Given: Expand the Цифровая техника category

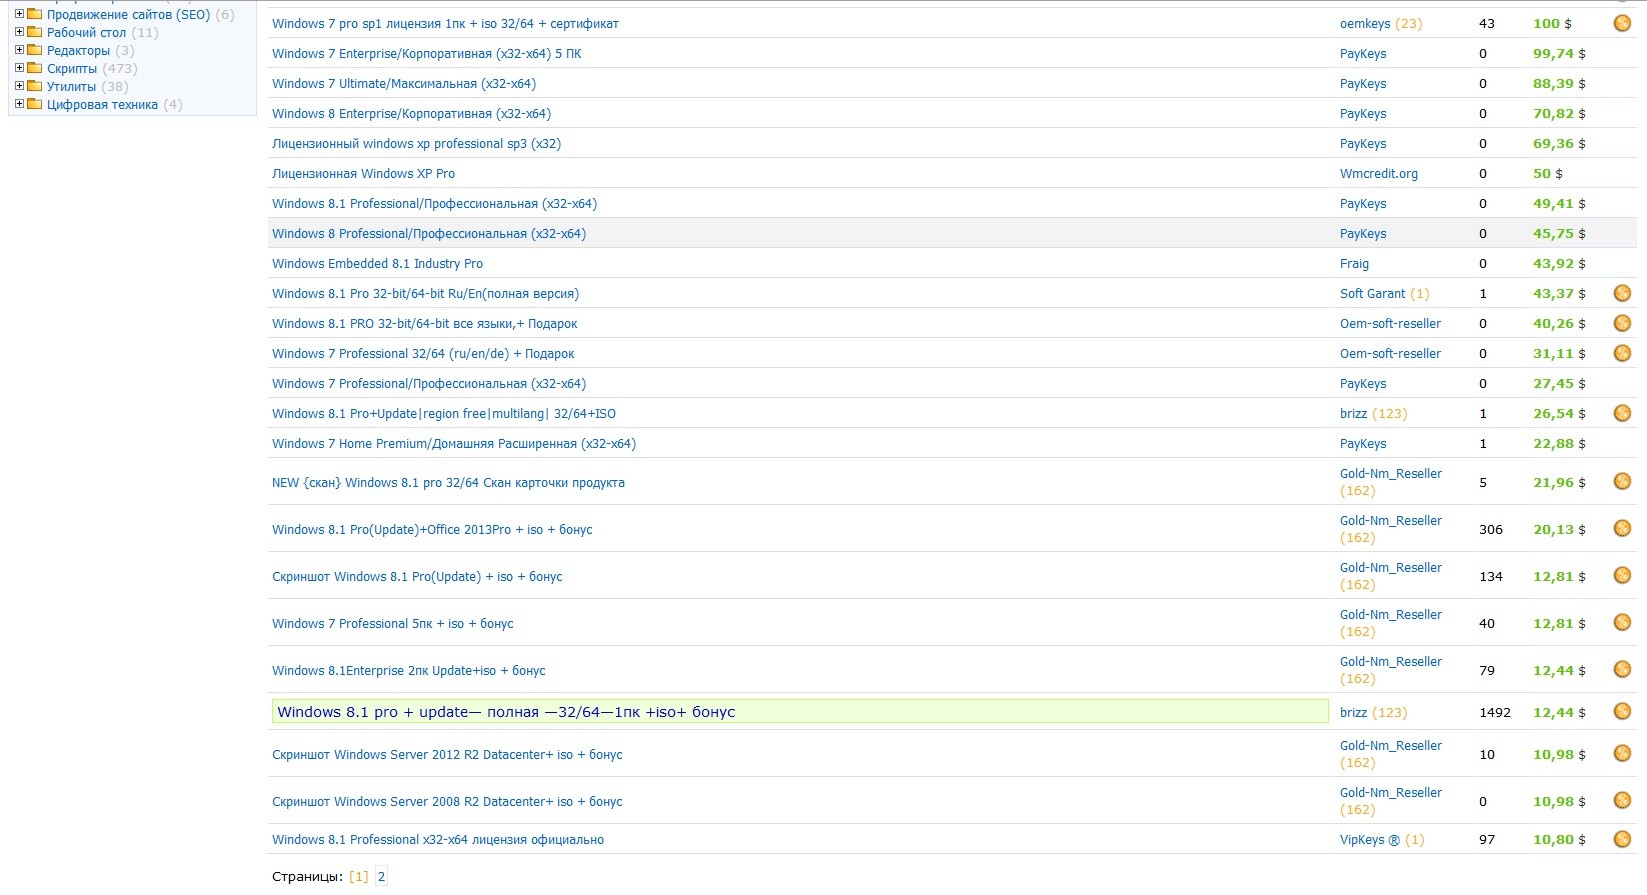Looking at the screenshot, I should 19,104.
